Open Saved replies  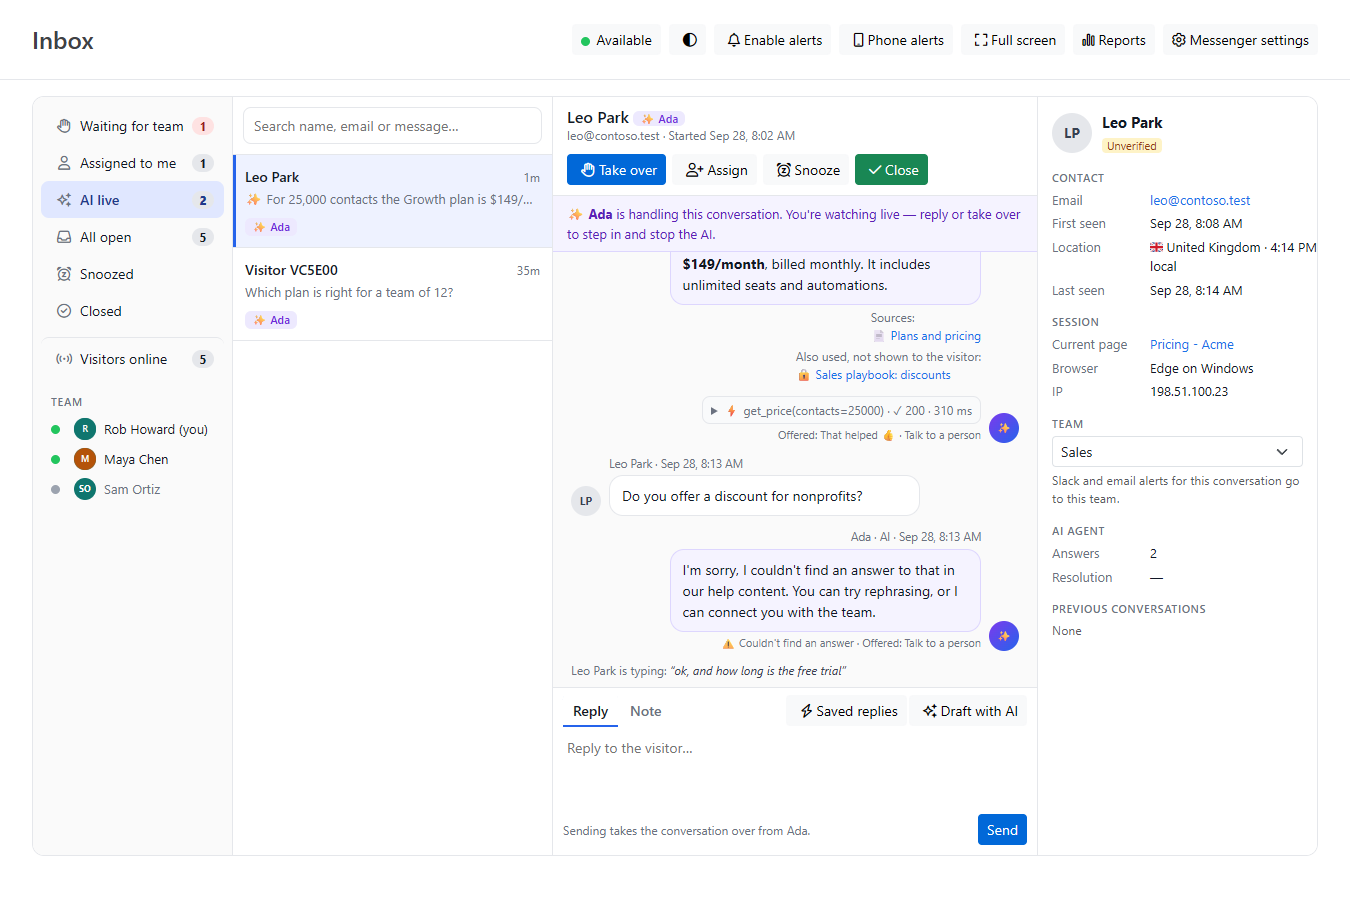pos(848,711)
